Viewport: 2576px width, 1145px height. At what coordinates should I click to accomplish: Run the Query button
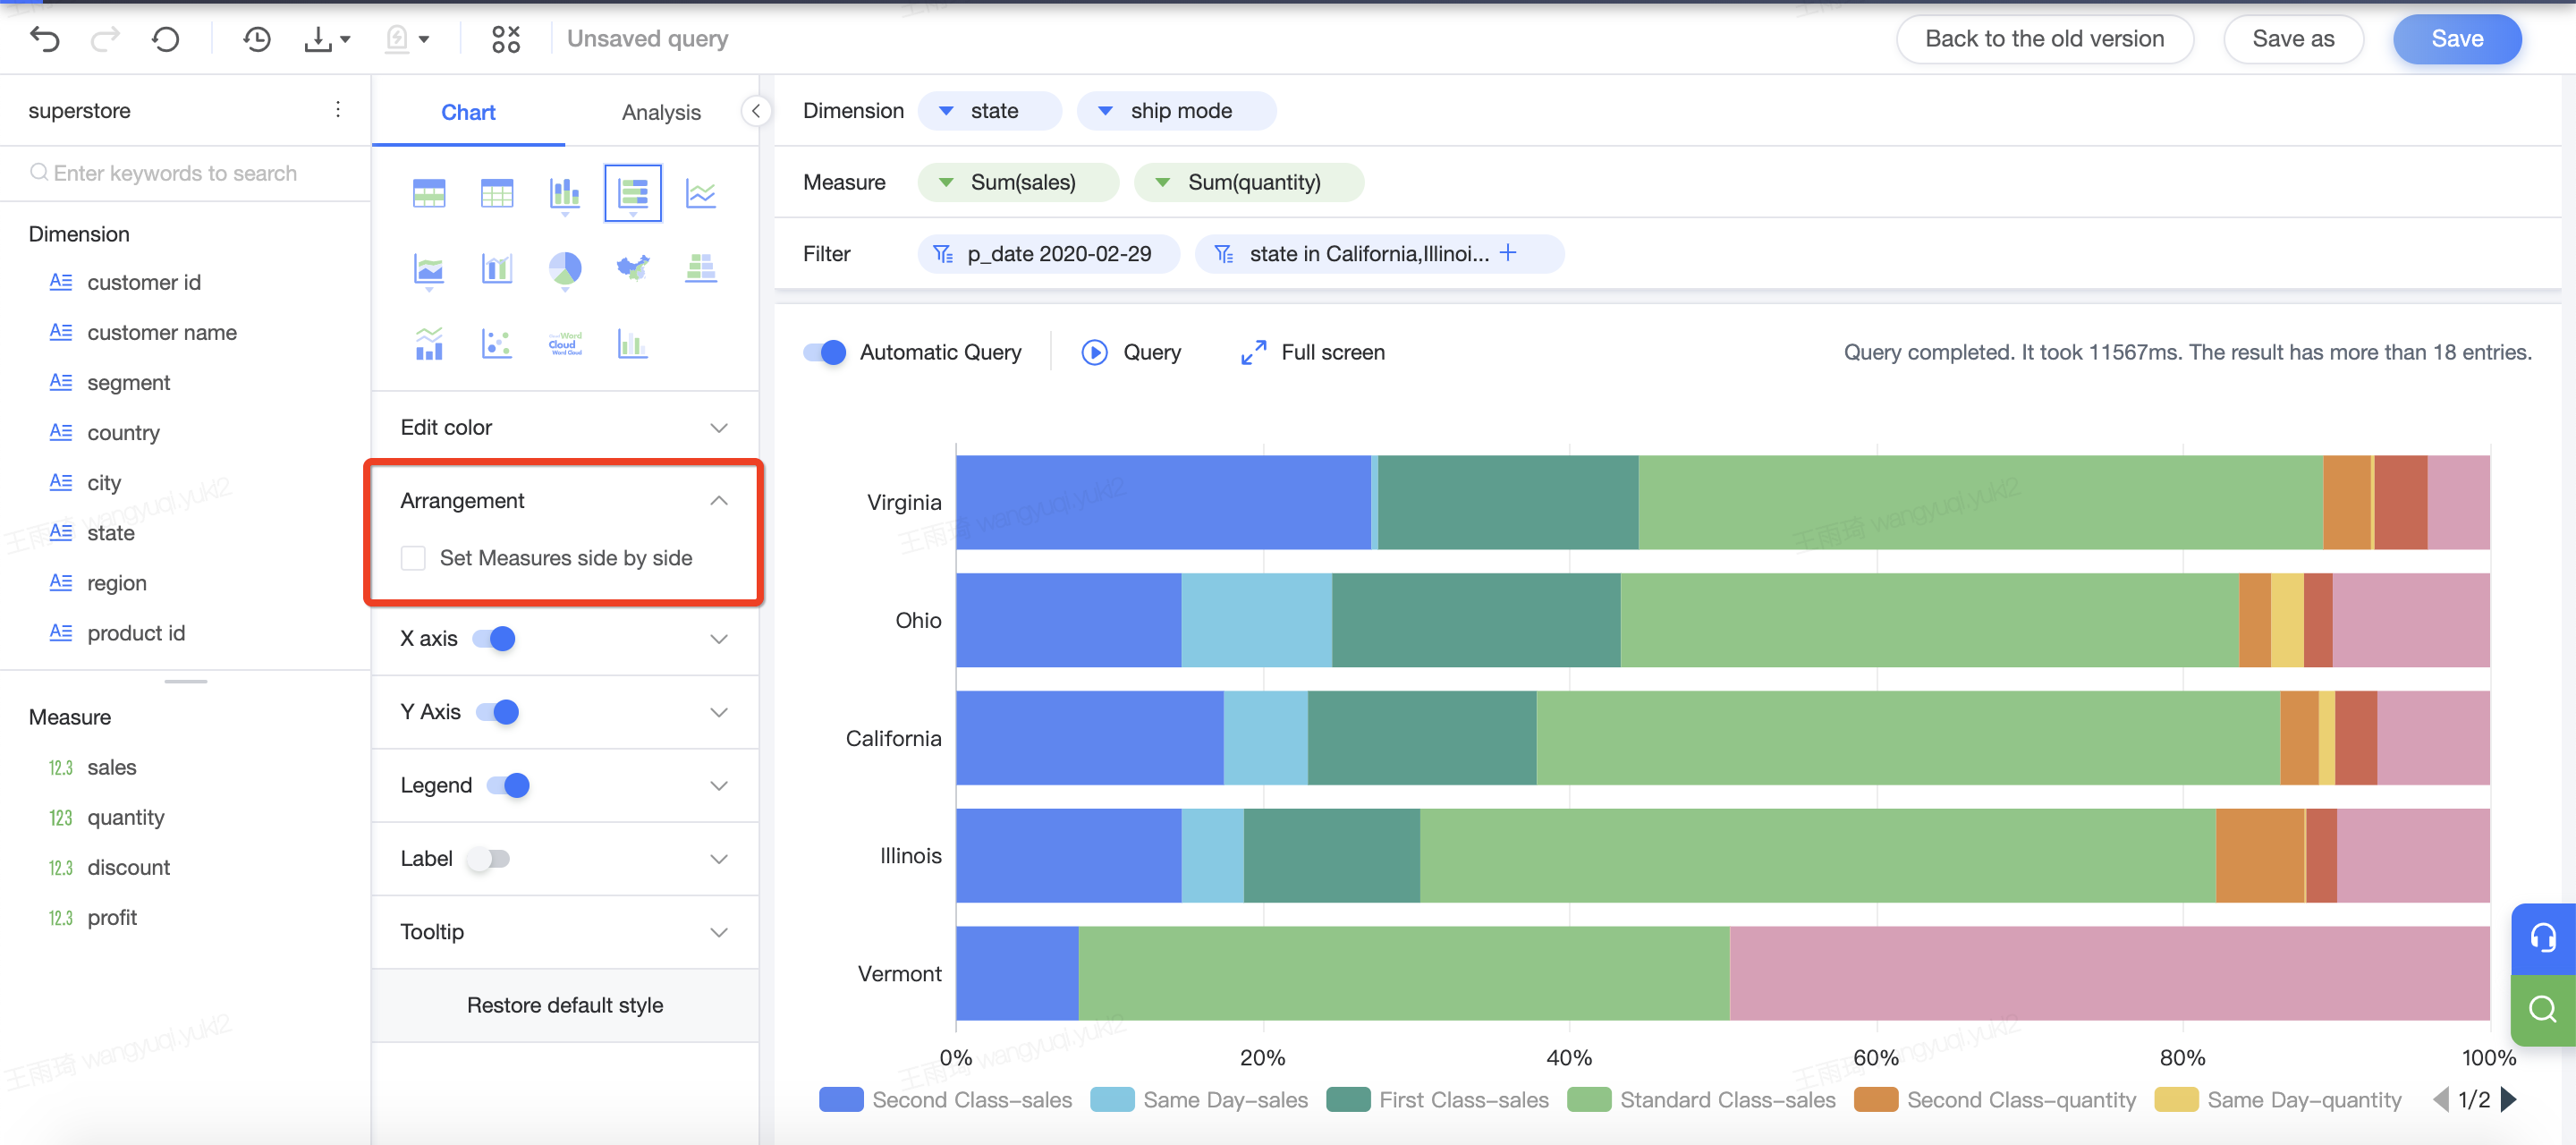tap(1131, 352)
